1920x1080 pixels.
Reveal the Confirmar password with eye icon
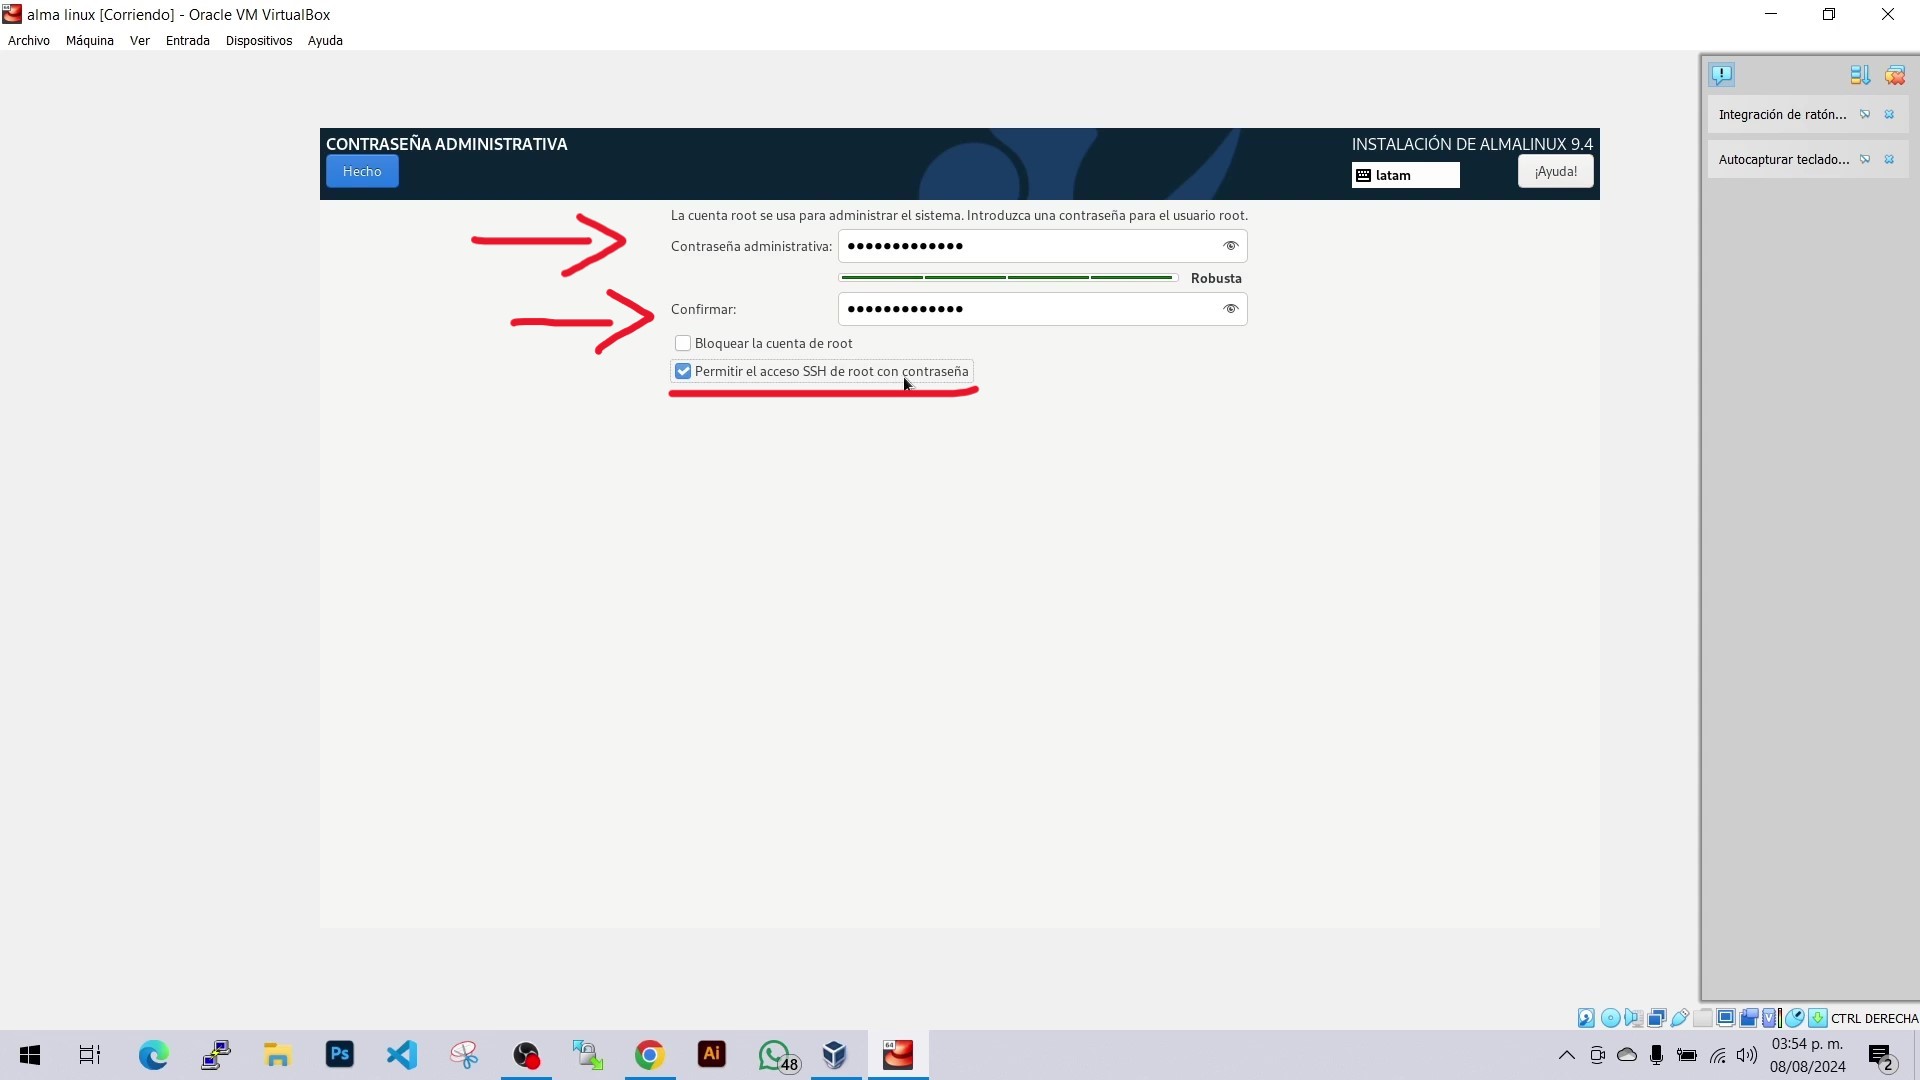1231,309
